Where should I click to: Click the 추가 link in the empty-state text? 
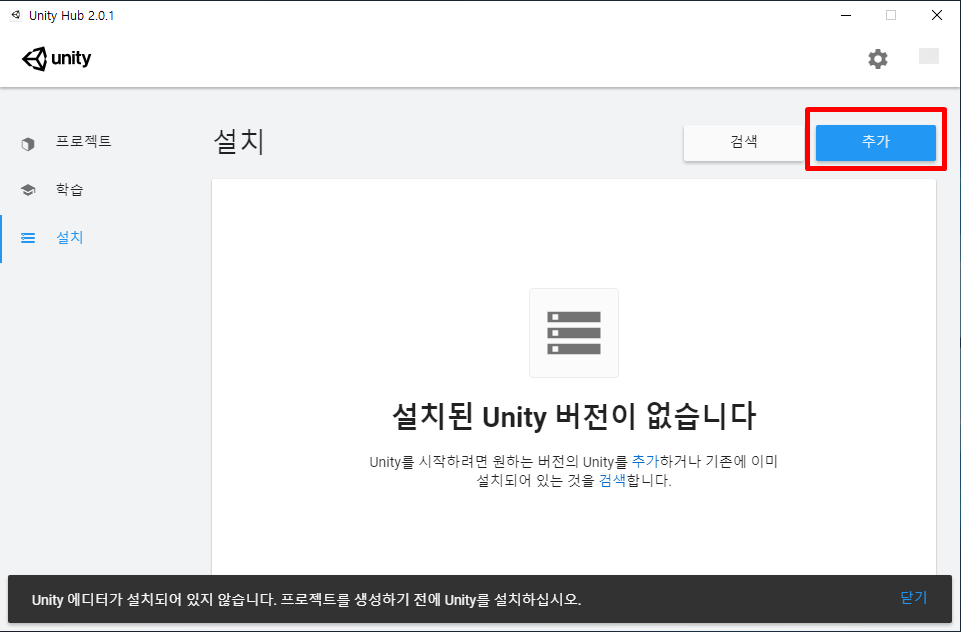pyautogui.click(x=645, y=462)
